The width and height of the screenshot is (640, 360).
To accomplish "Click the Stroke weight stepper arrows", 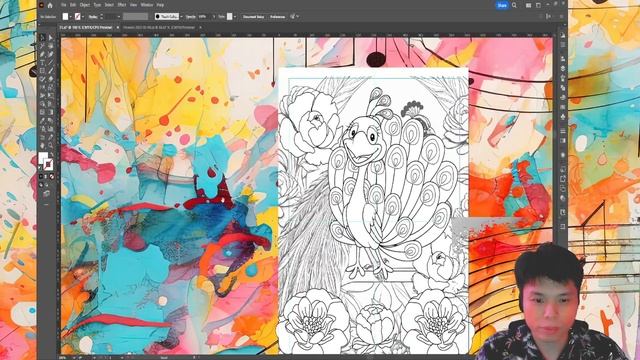I will coord(101,17).
